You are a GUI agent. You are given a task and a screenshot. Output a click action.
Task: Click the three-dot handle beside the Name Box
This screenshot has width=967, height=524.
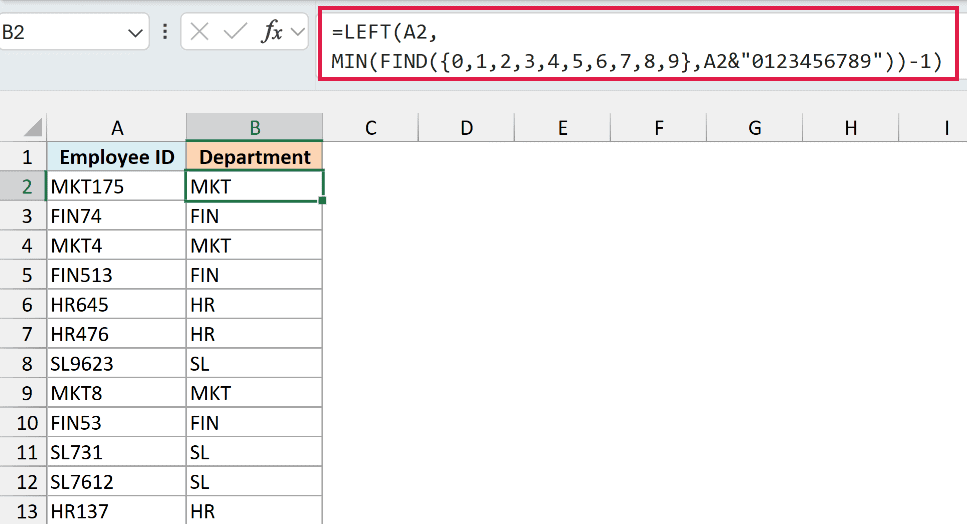pyautogui.click(x=165, y=31)
